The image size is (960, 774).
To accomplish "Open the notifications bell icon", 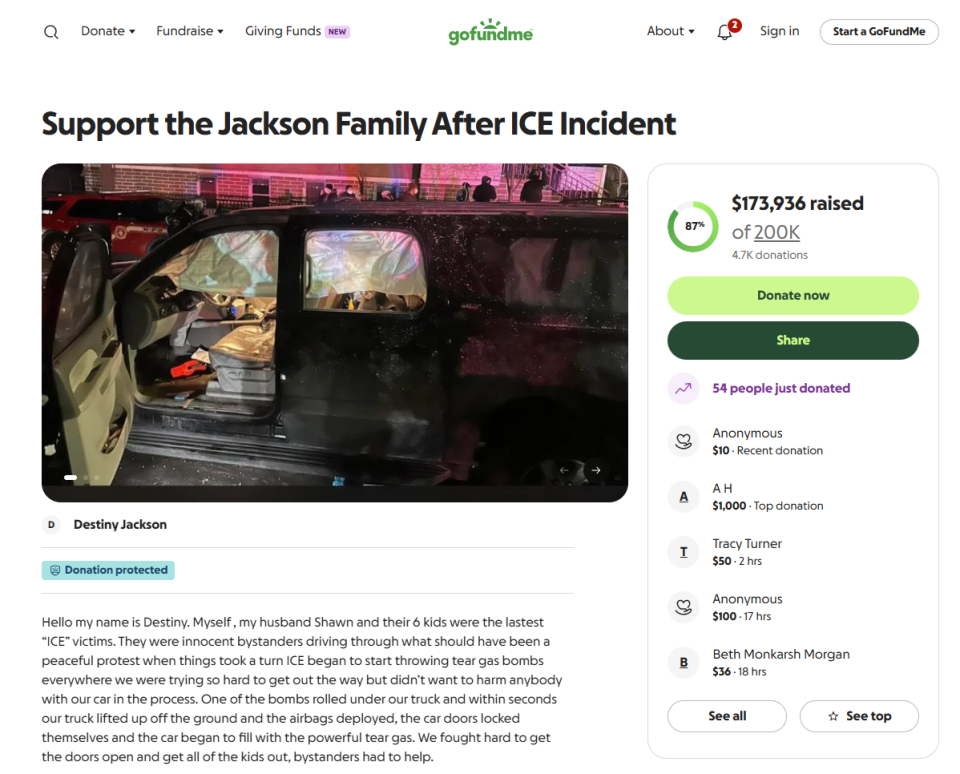I will tap(725, 32).
